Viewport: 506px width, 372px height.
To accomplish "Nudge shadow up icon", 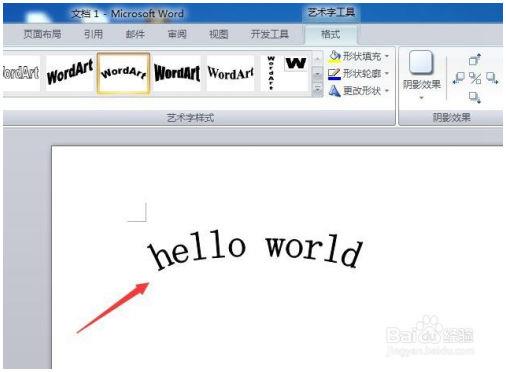I will pyautogui.click(x=475, y=59).
